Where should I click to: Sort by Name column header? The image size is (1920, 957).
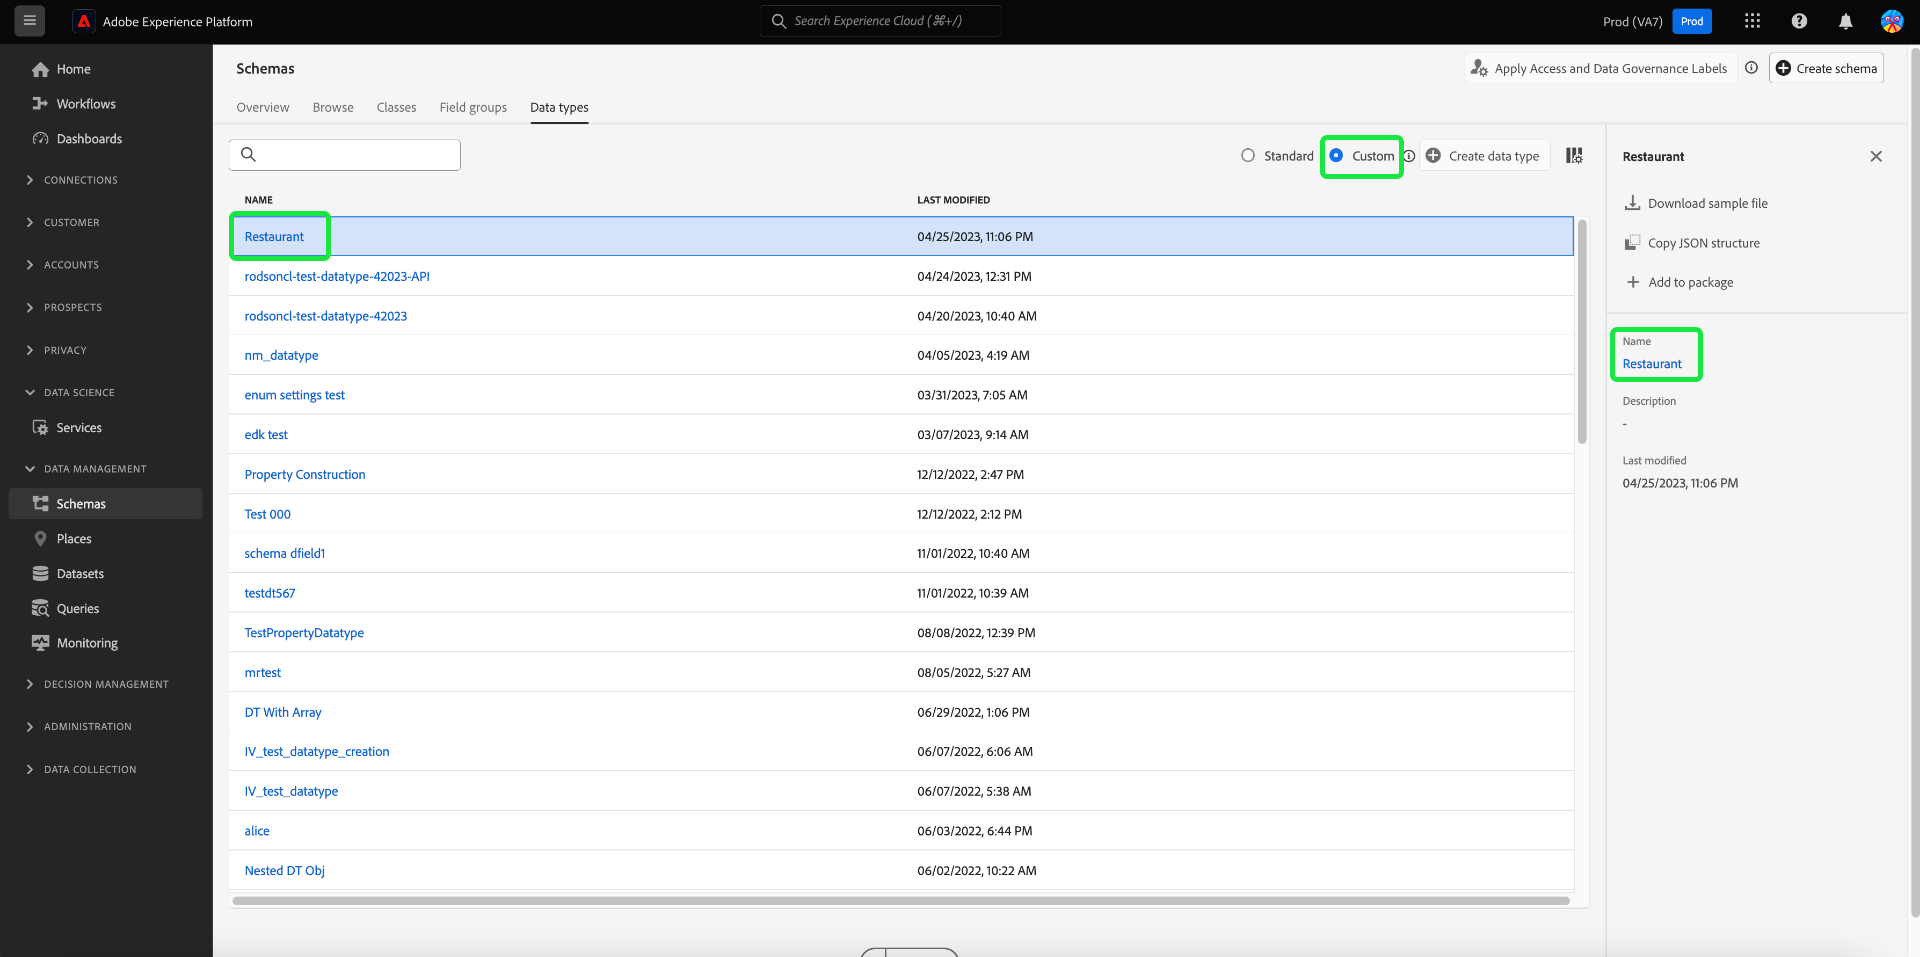click(258, 200)
